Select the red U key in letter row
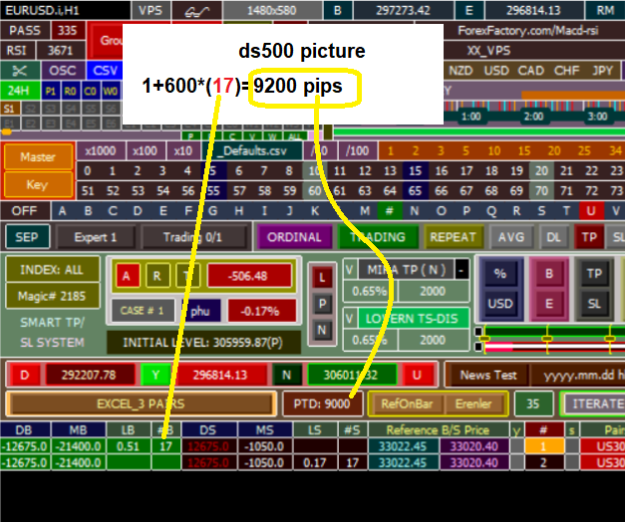This screenshot has width=625, height=522. (590, 210)
